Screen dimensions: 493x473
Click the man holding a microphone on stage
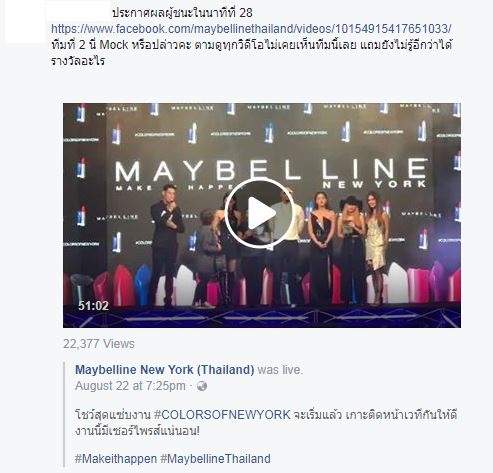tap(166, 245)
